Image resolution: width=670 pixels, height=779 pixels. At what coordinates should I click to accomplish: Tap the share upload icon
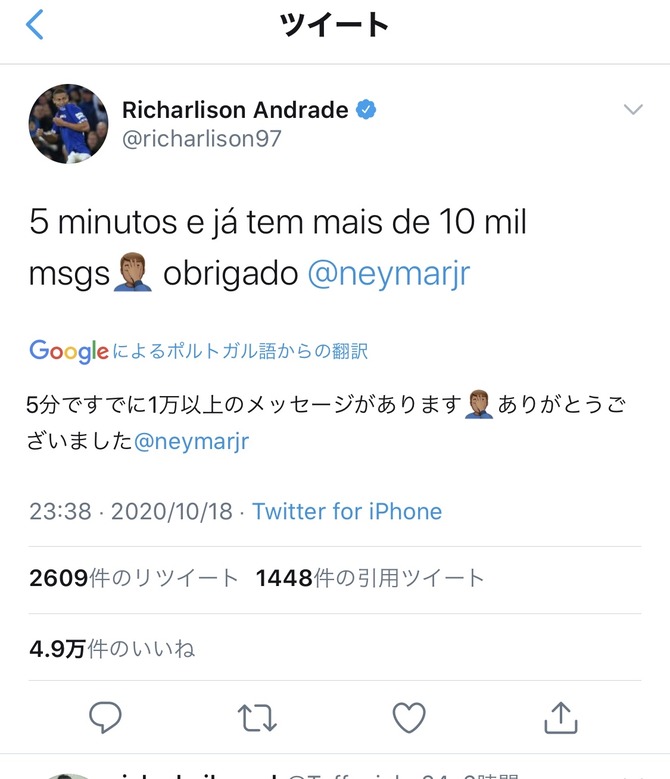pyautogui.click(x=561, y=717)
